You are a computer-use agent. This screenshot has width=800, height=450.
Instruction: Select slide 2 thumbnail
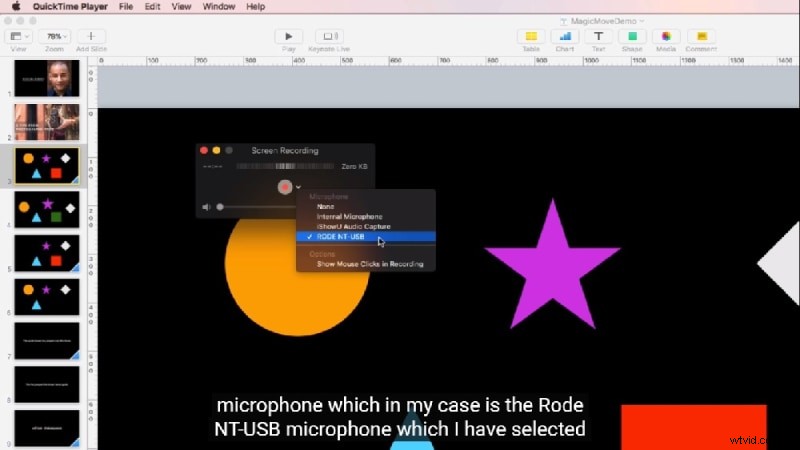coord(47,122)
